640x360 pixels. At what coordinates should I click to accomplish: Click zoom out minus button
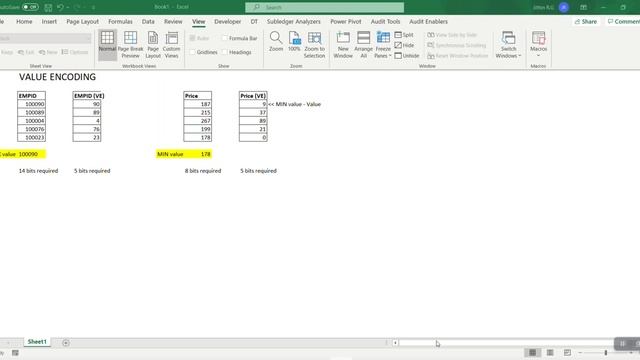(580, 353)
